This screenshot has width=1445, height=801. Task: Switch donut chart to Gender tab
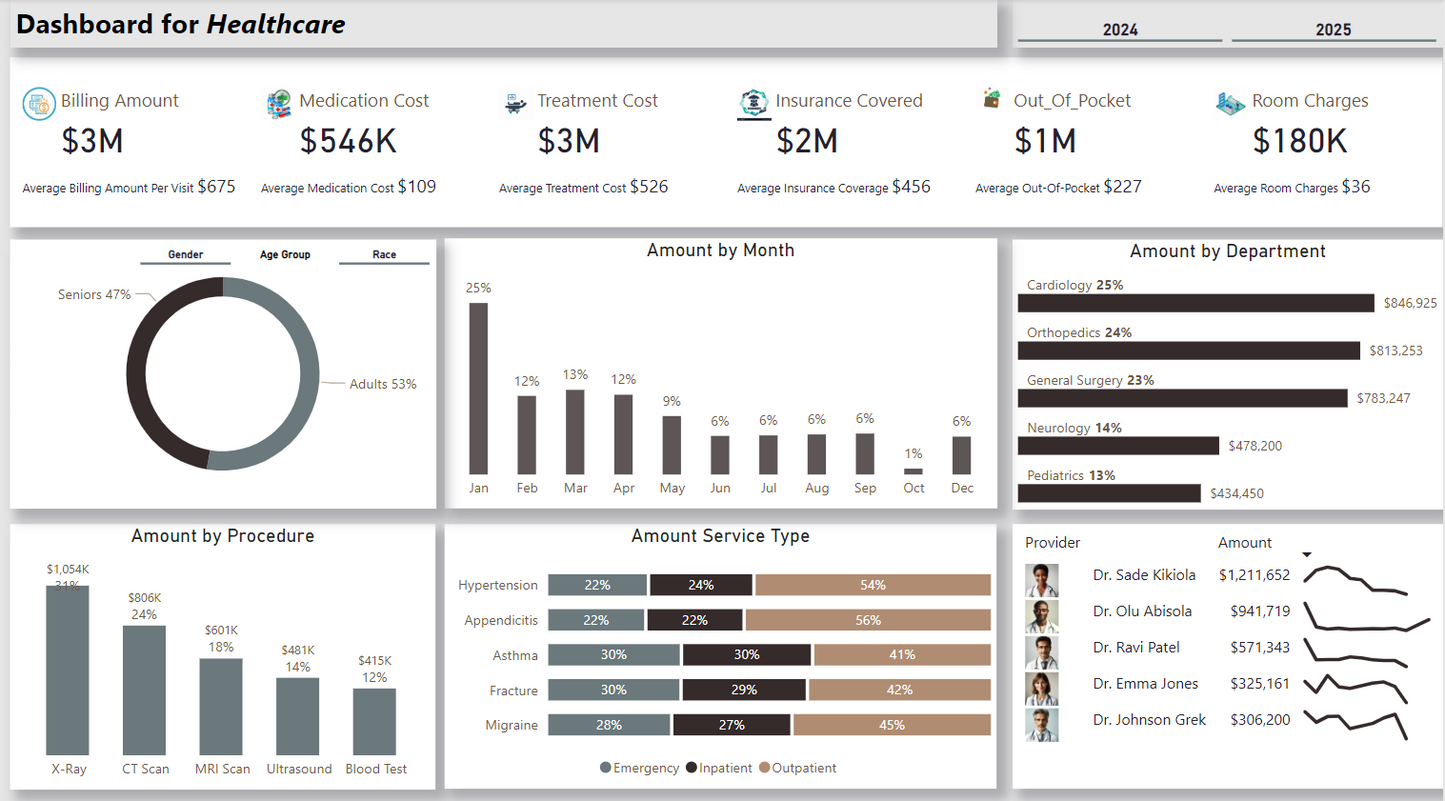click(185, 255)
